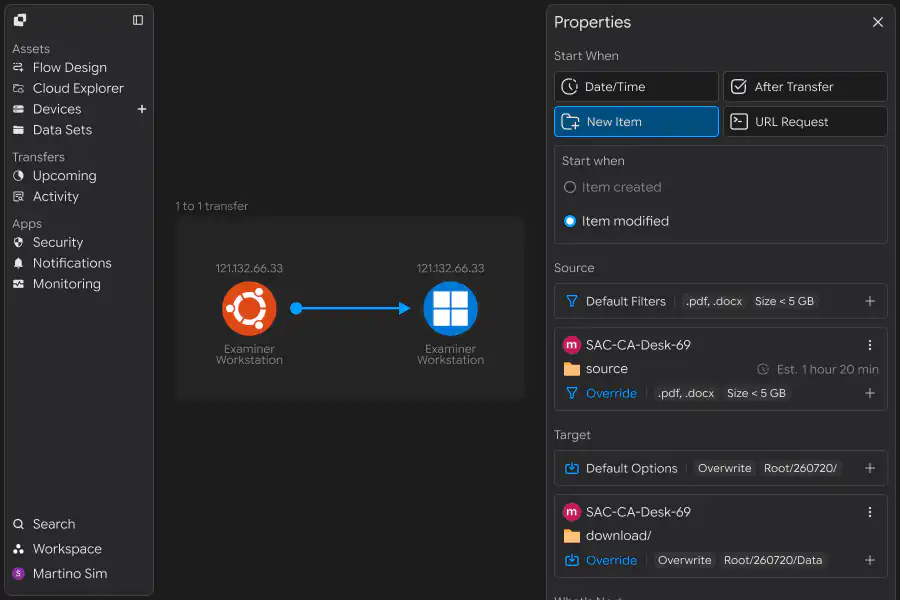Collapse the sidebar with the panel icon
The image size is (900, 600).
pyautogui.click(x=138, y=20)
